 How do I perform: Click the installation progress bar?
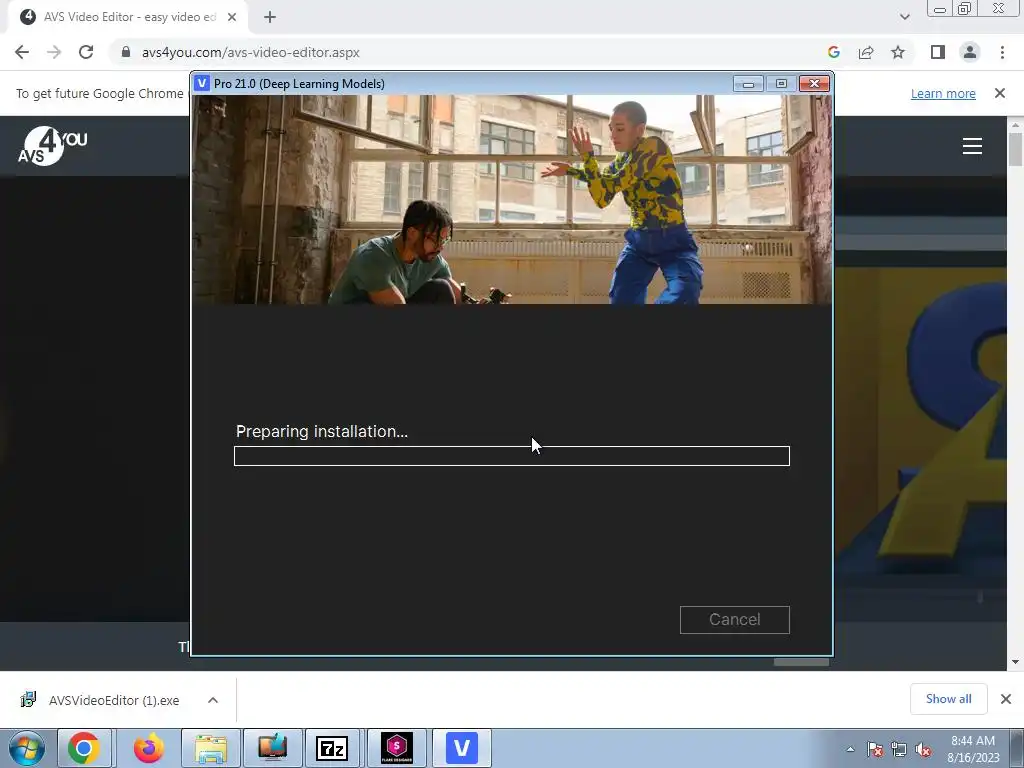tap(512, 456)
